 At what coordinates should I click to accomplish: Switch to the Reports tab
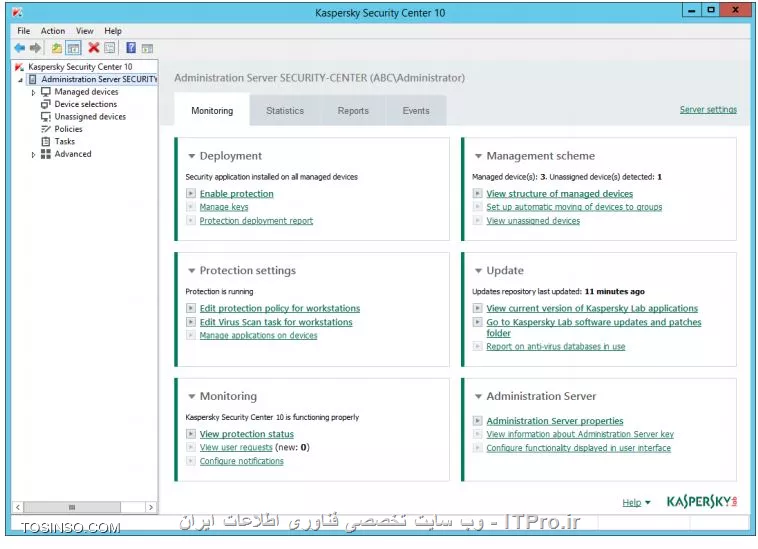point(353,111)
